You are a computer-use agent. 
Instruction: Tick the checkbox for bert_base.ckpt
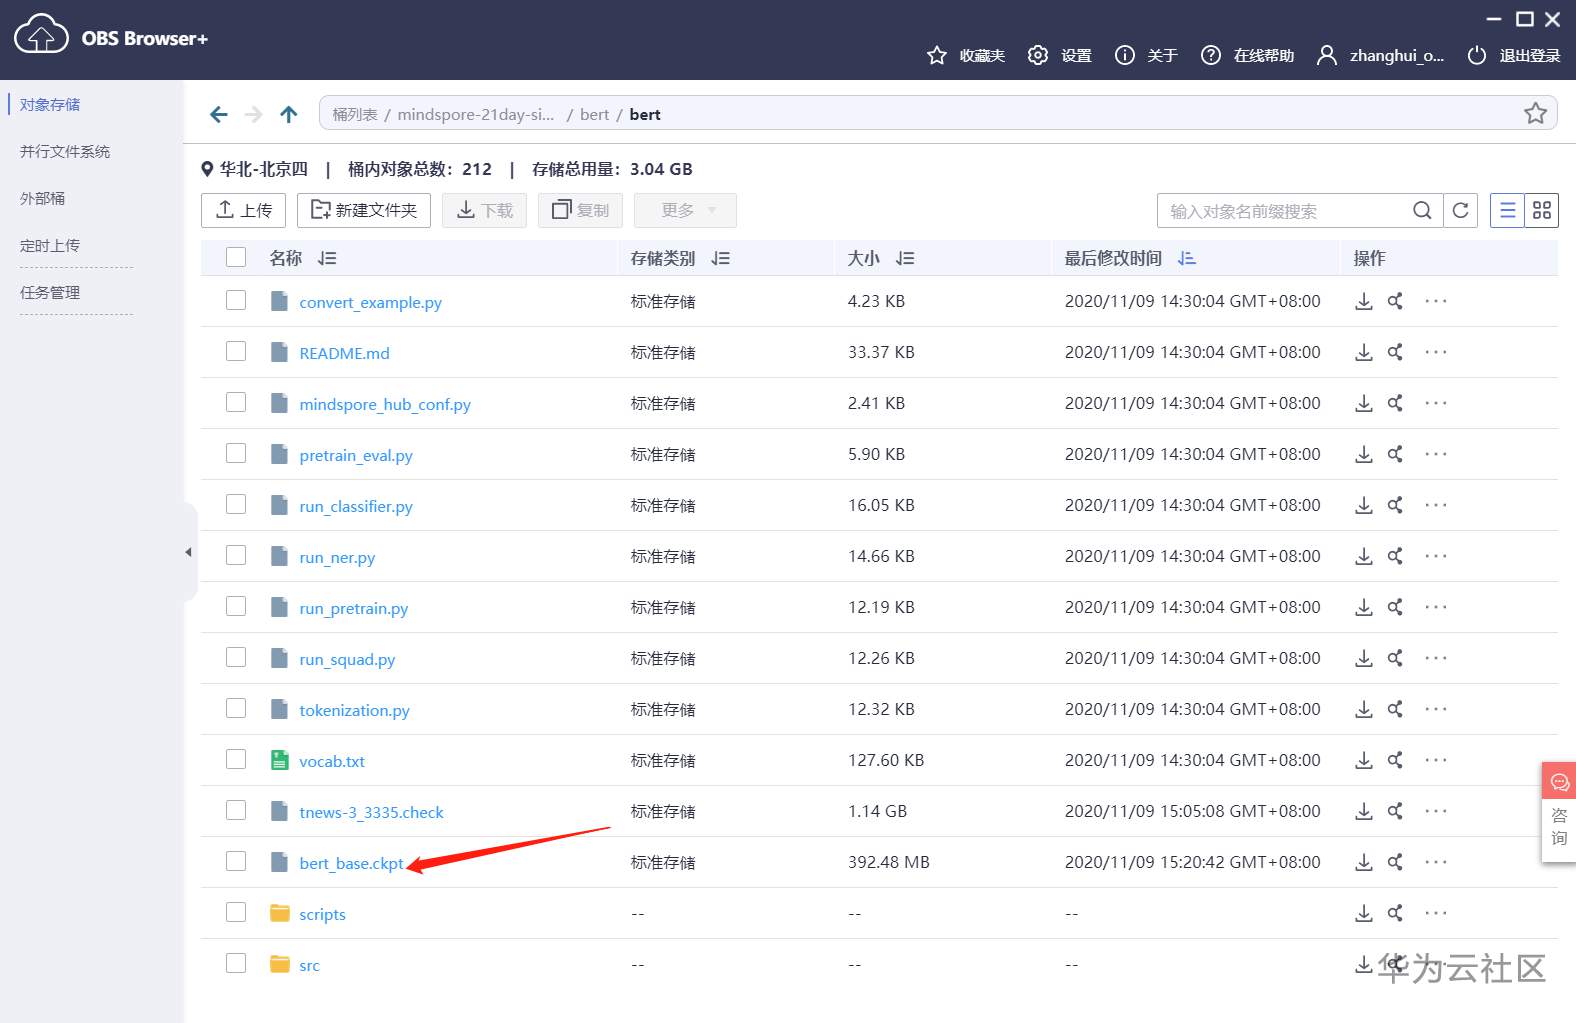click(x=236, y=861)
